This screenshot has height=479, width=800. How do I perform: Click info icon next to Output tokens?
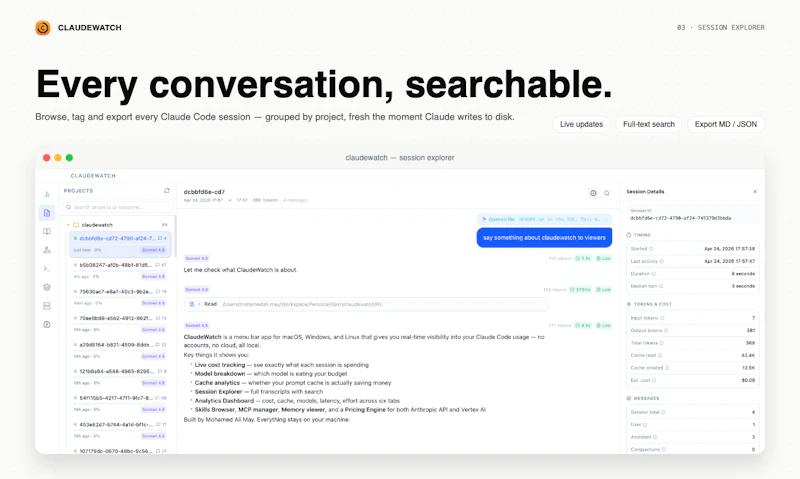coord(666,331)
